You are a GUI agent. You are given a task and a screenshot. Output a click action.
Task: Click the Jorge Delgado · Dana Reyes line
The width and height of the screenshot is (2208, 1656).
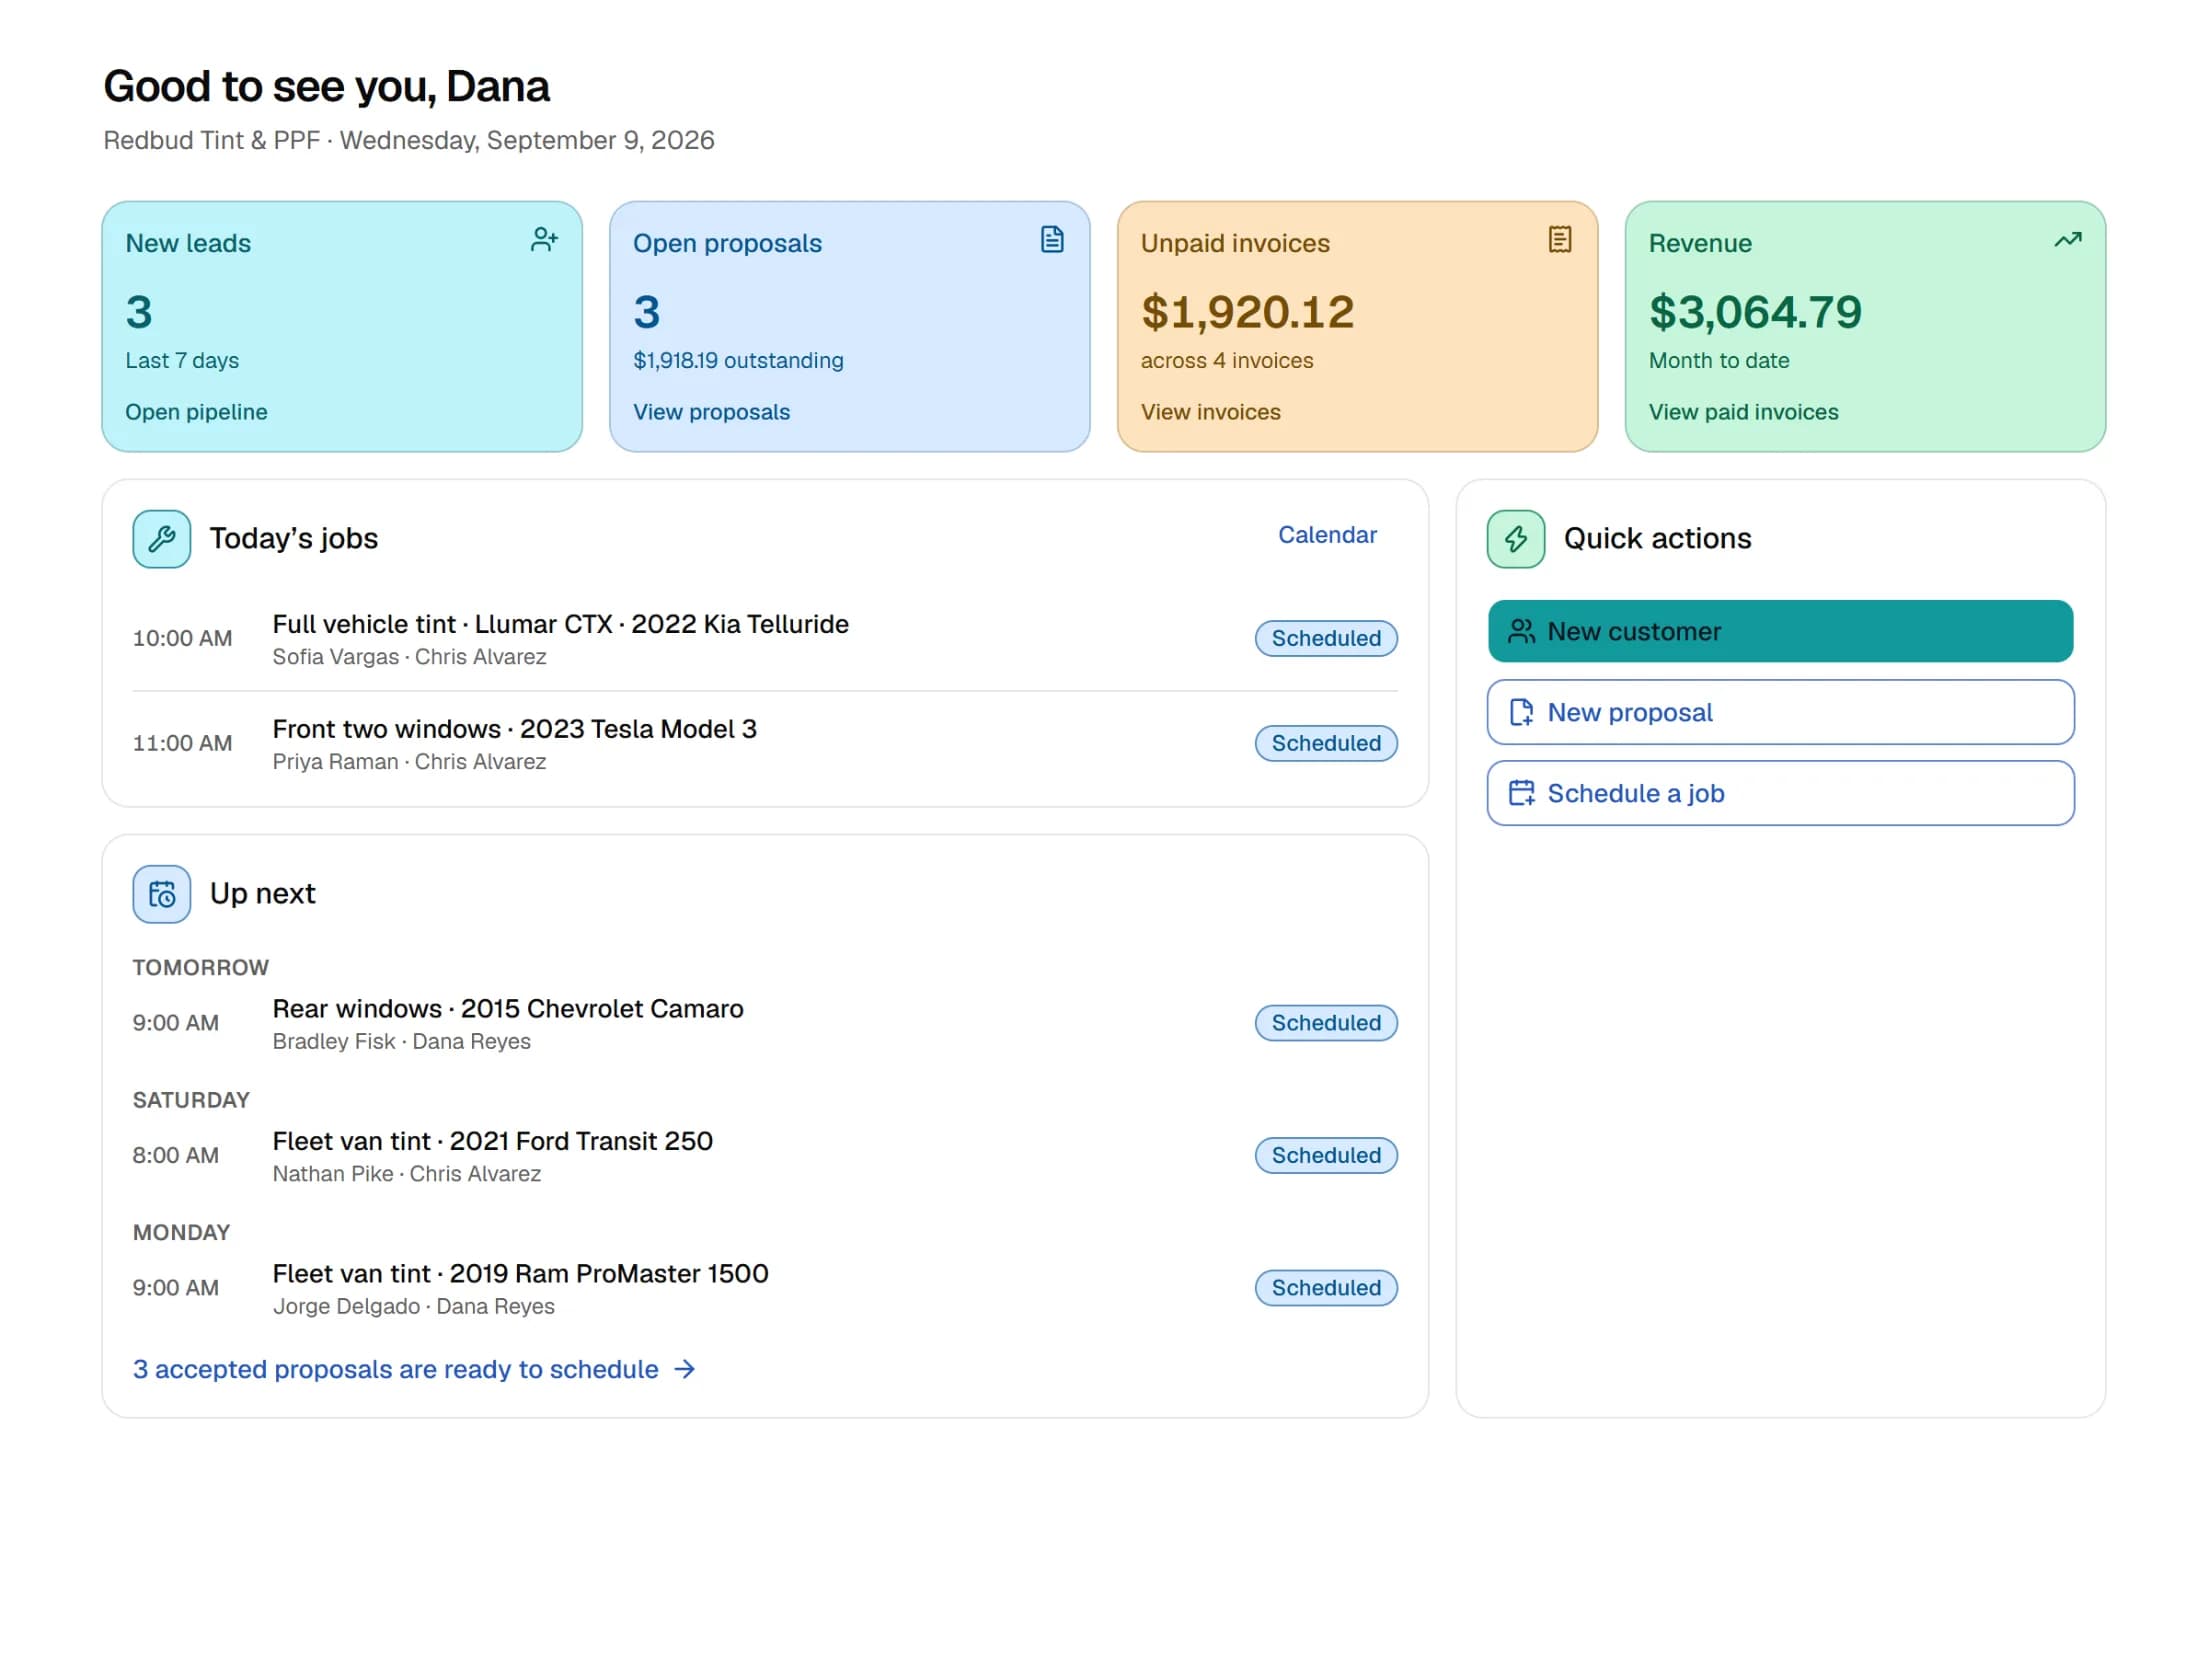(x=413, y=1307)
